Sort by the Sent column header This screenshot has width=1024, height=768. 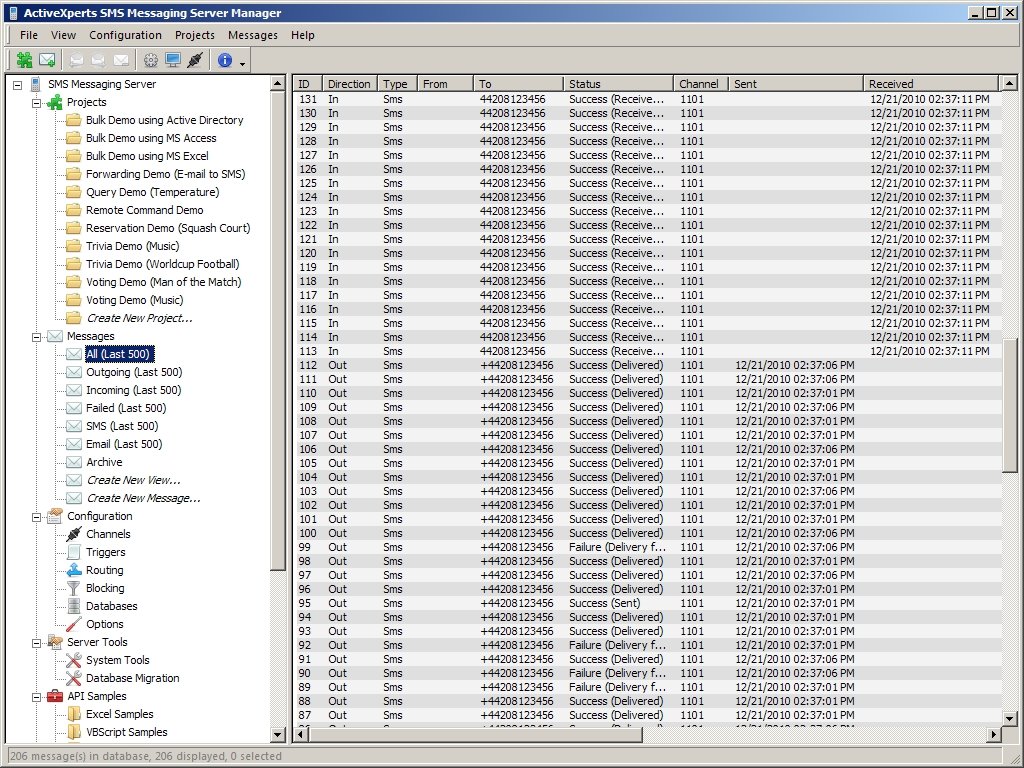[x=795, y=84]
